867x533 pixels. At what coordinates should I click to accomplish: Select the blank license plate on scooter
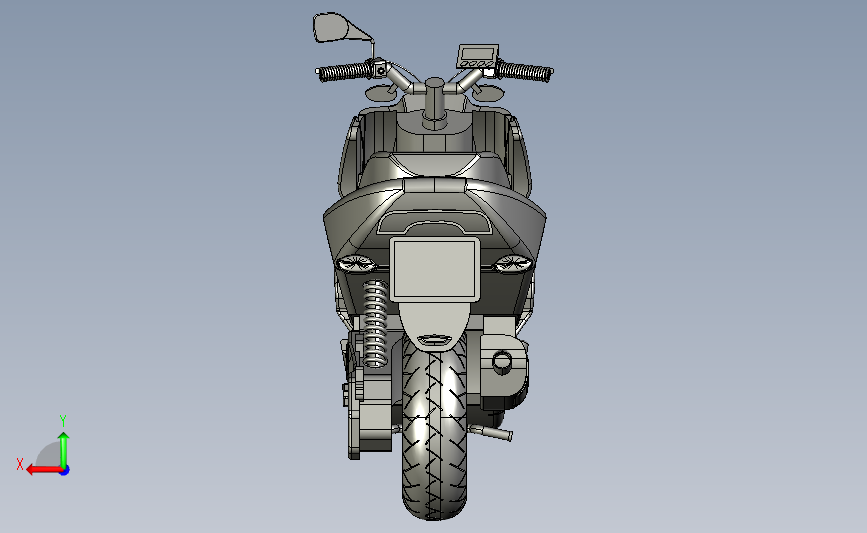pyautogui.click(x=435, y=269)
